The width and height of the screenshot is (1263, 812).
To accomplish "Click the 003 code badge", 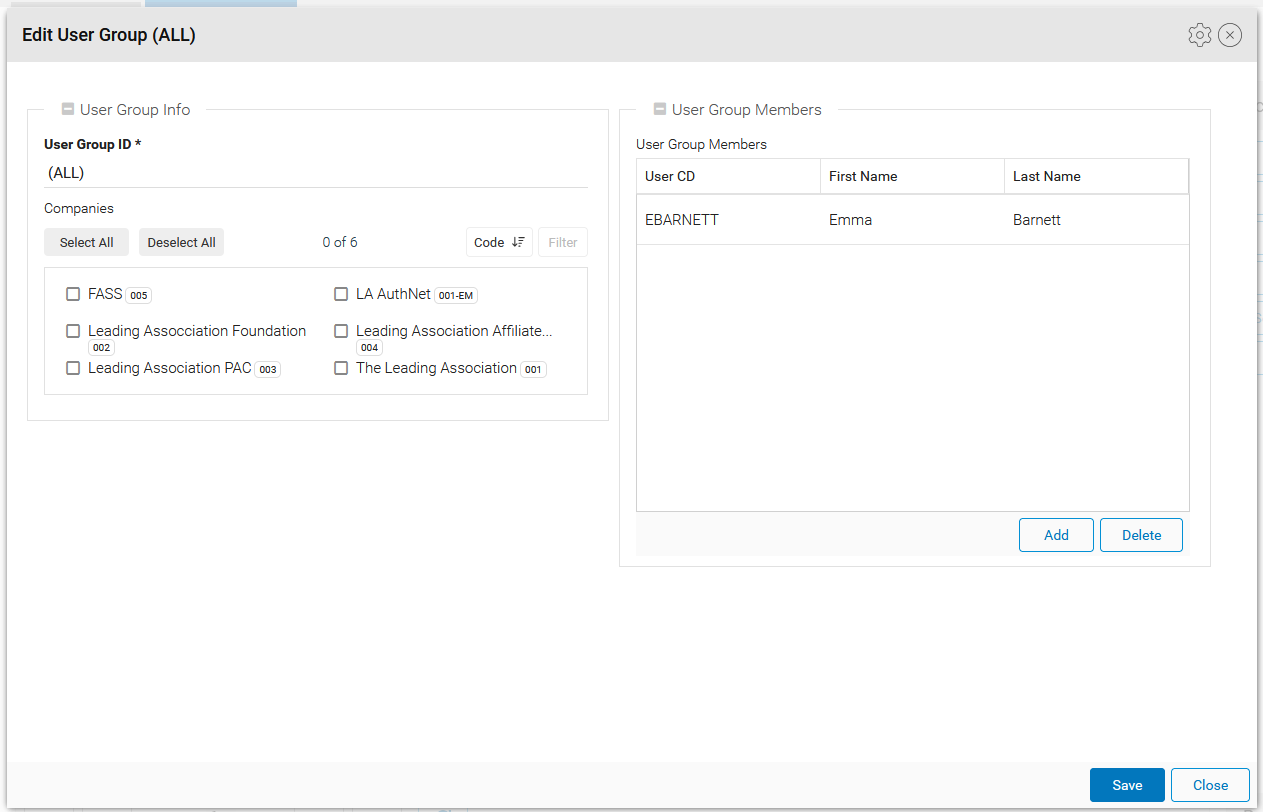I will 267,370.
